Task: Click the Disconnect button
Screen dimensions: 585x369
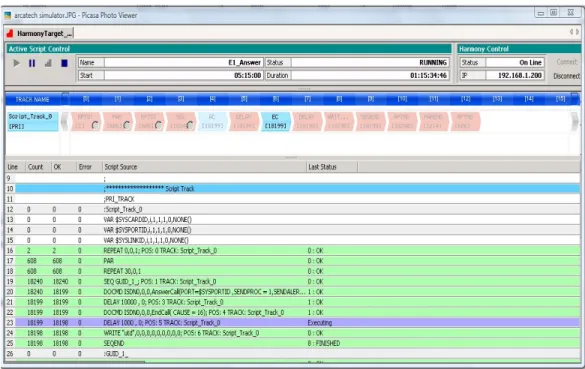Action: pyautogui.click(x=566, y=76)
